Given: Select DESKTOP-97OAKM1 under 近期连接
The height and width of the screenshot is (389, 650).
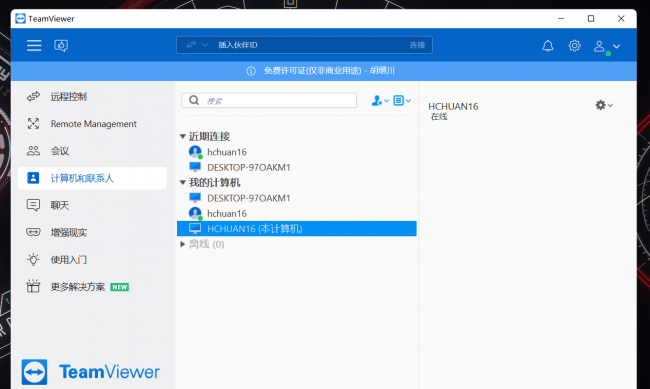Looking at the screenshot, I should pyautogui.click(x=297, y=168).
